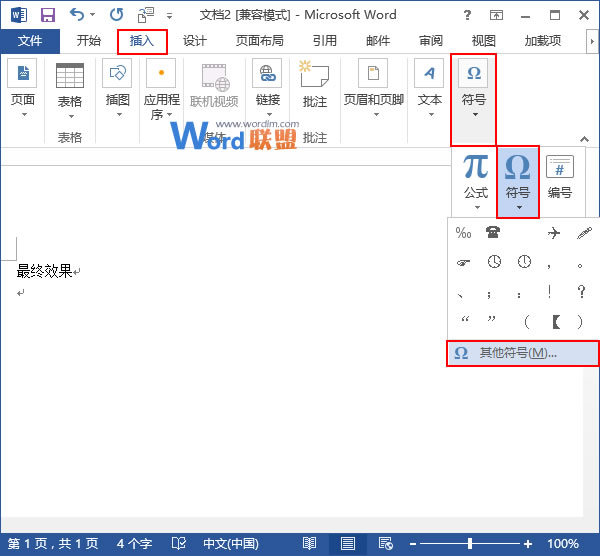600x556 pixels.
Task: Open the 应用程序 apps icon
Action: (161, 73)
